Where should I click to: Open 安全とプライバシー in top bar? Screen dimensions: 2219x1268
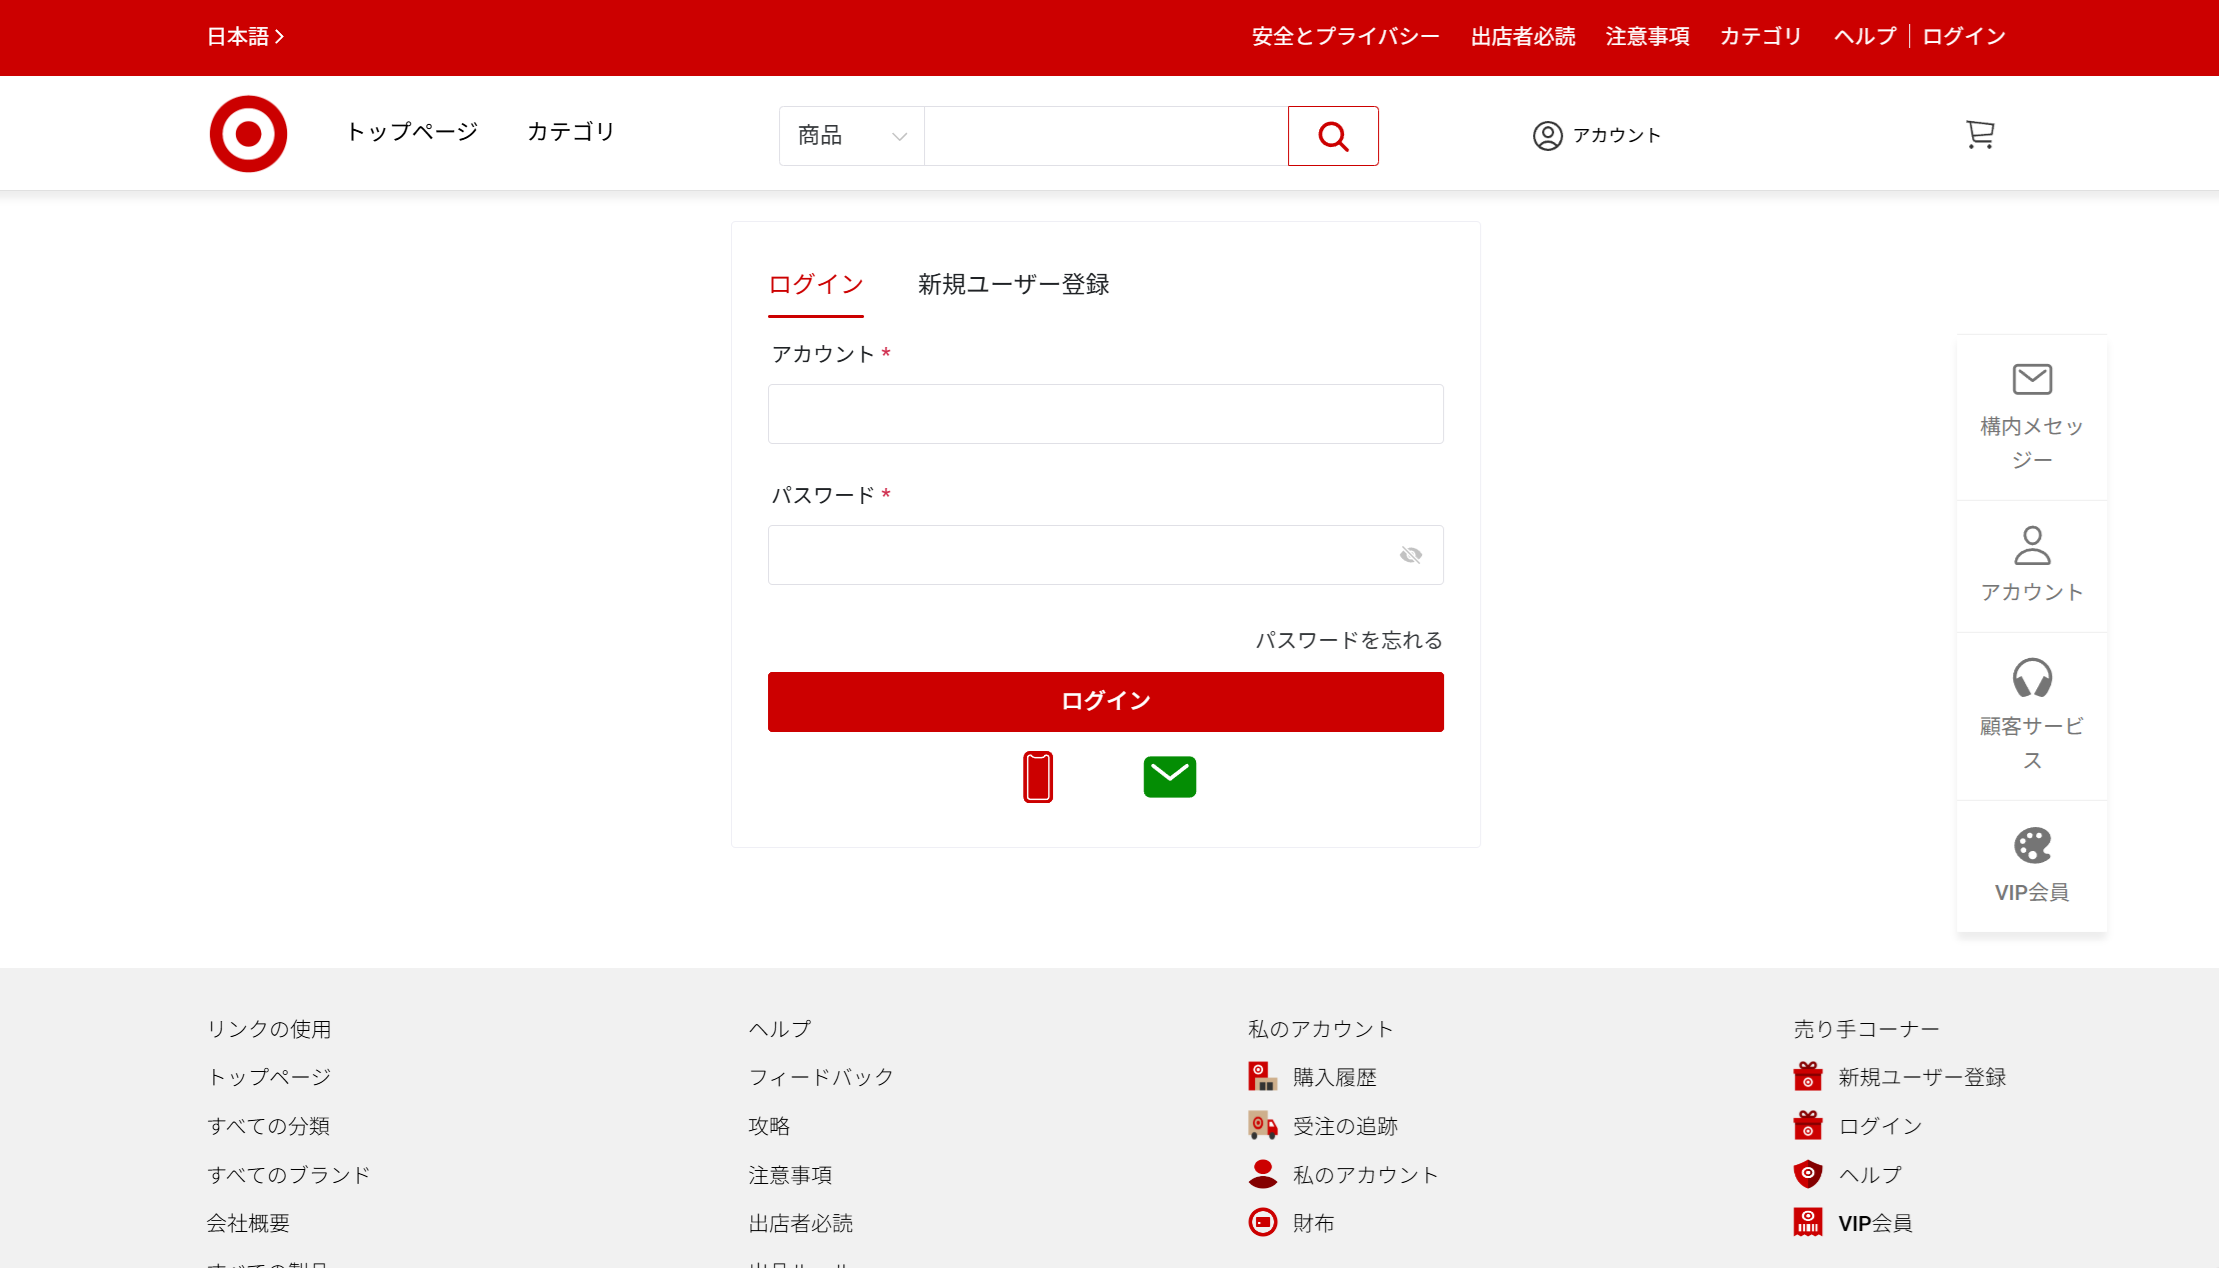click(x=1345, y=37)
